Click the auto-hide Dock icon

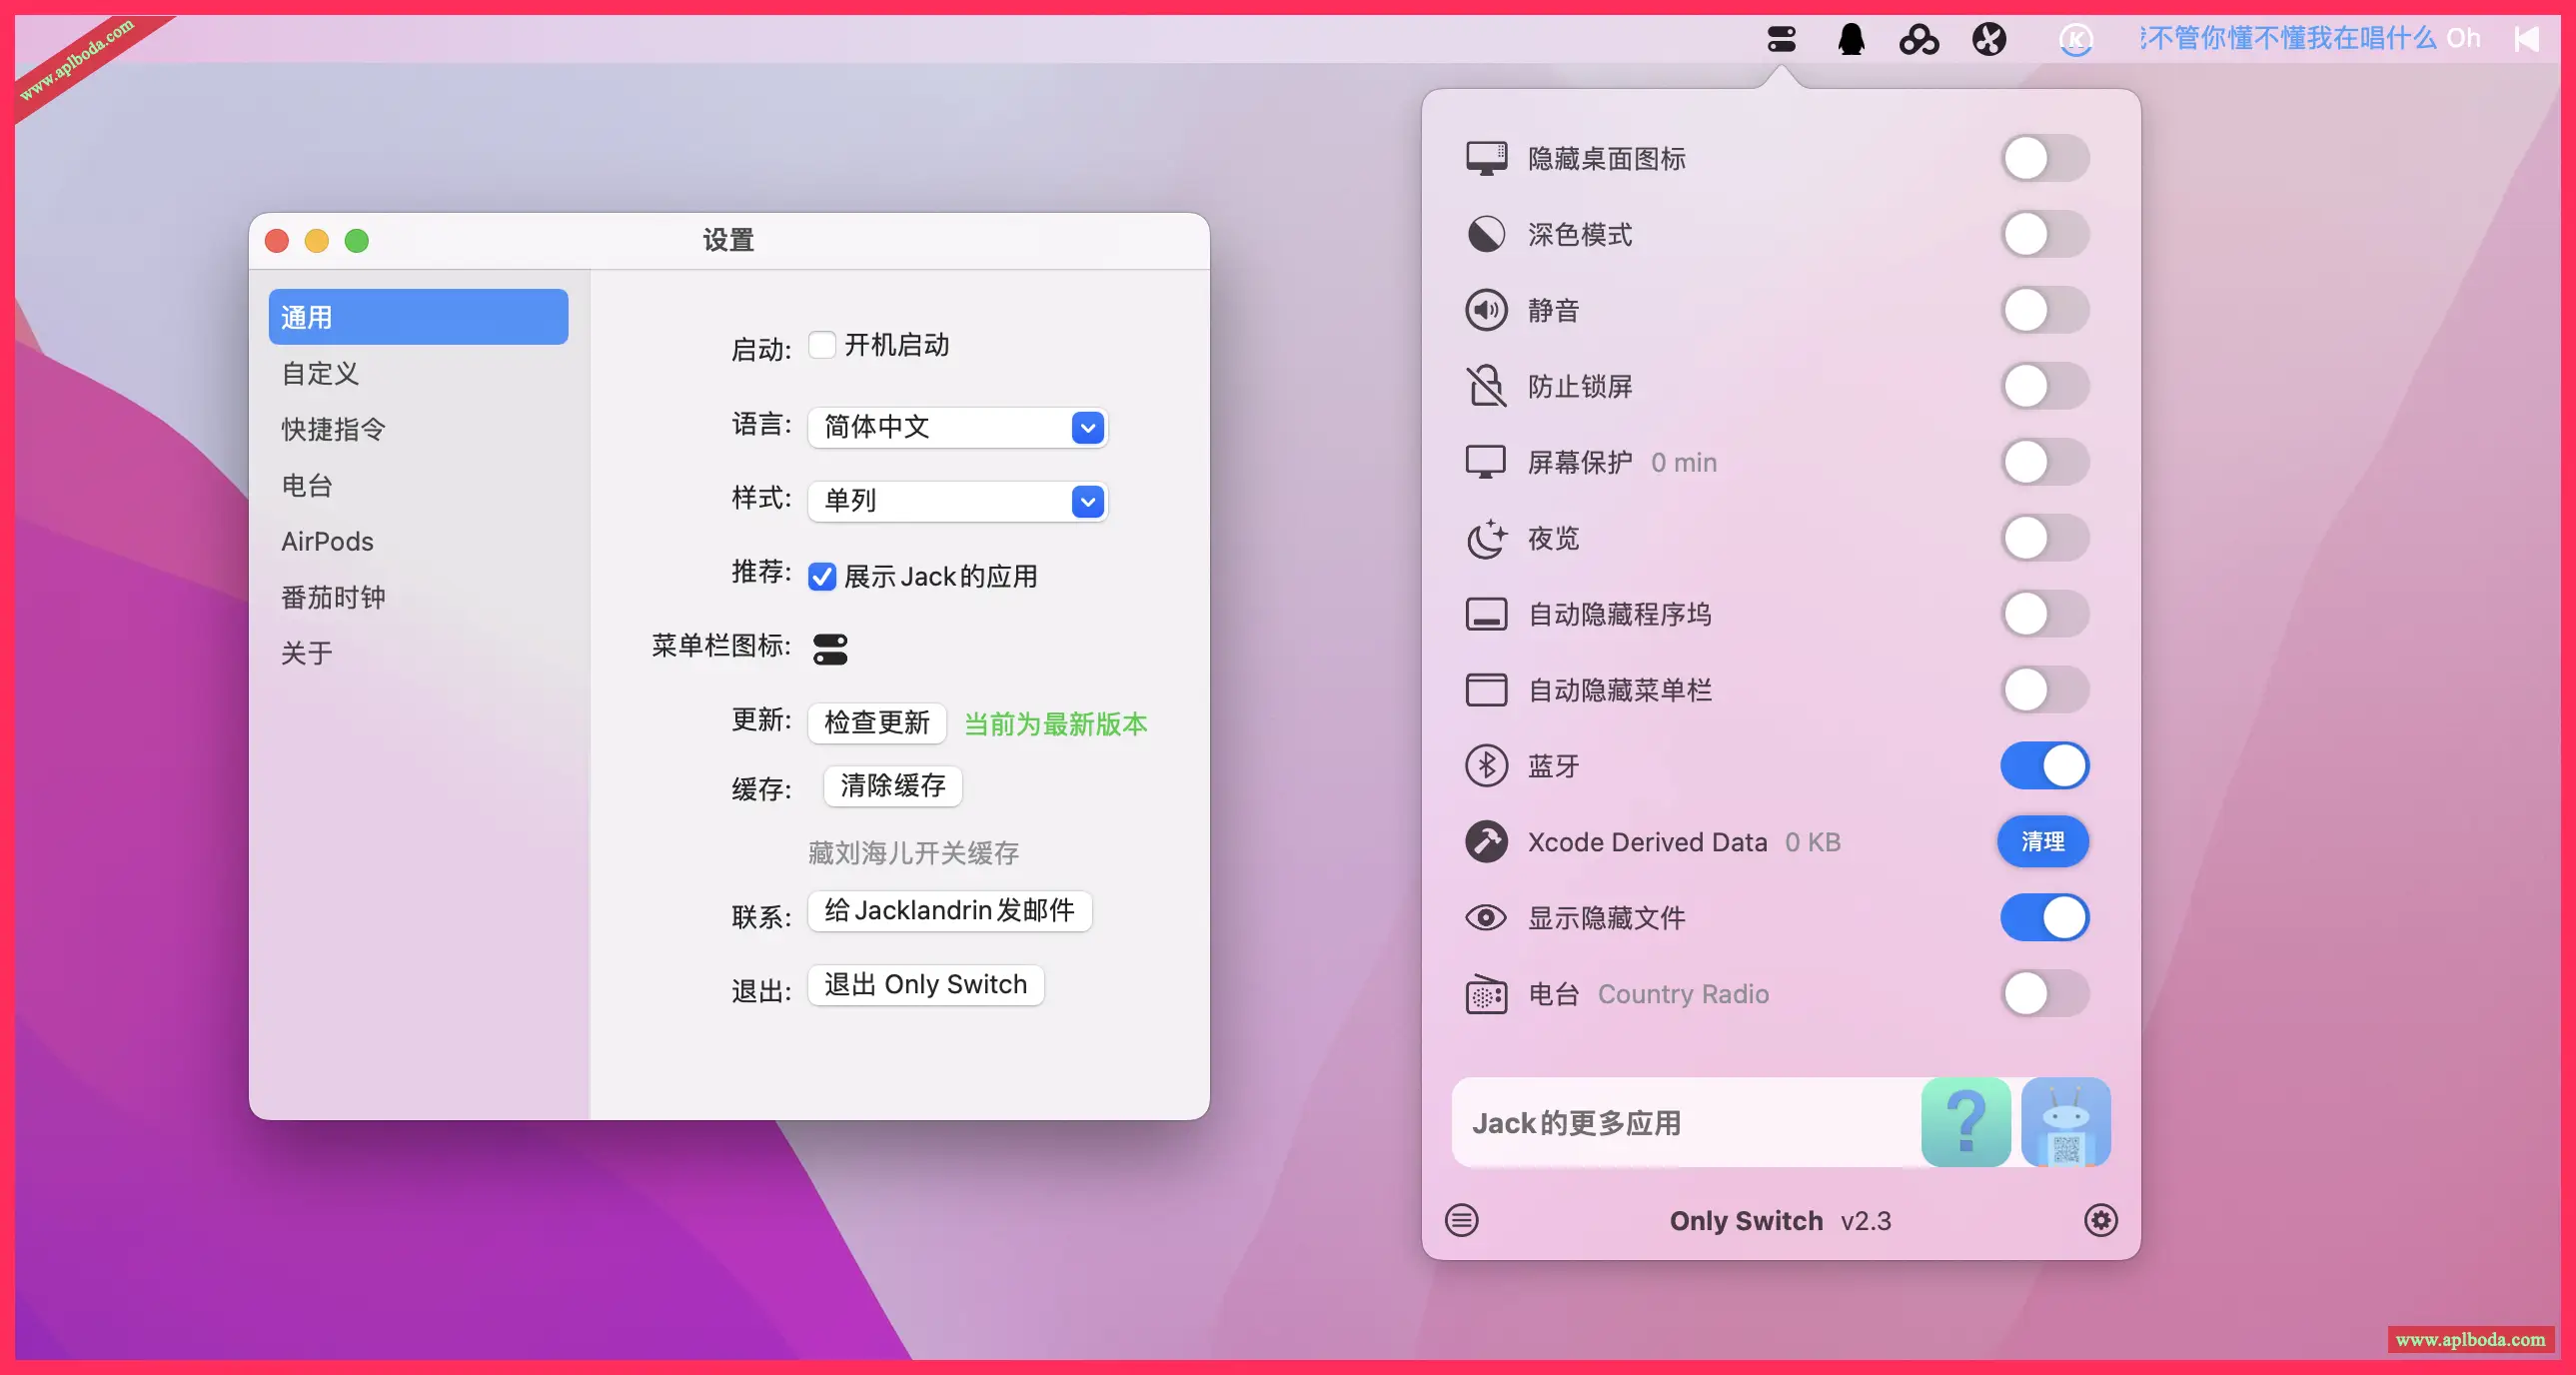(1486, 614)
